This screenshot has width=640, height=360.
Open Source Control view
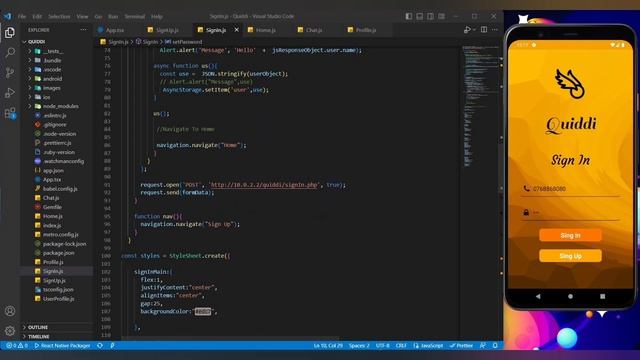(x=10, y=73)
